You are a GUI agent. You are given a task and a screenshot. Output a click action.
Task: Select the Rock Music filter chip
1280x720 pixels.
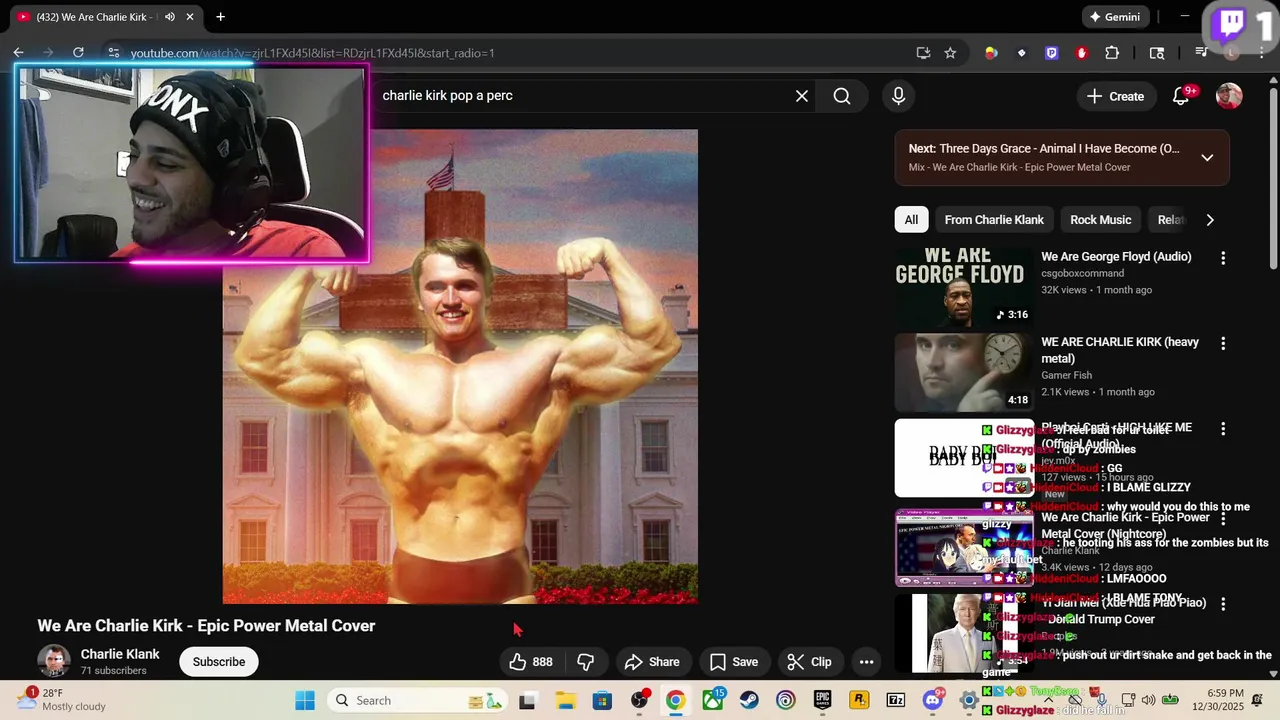point(1100,220)
